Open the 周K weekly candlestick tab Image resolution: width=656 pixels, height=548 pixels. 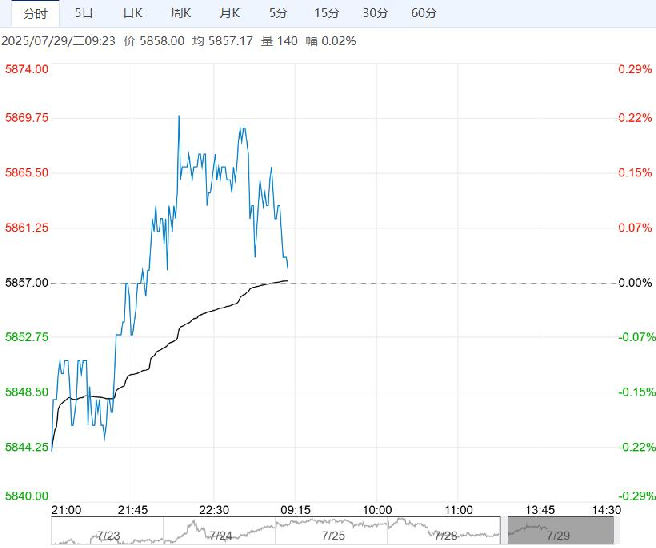coord(181,13)
